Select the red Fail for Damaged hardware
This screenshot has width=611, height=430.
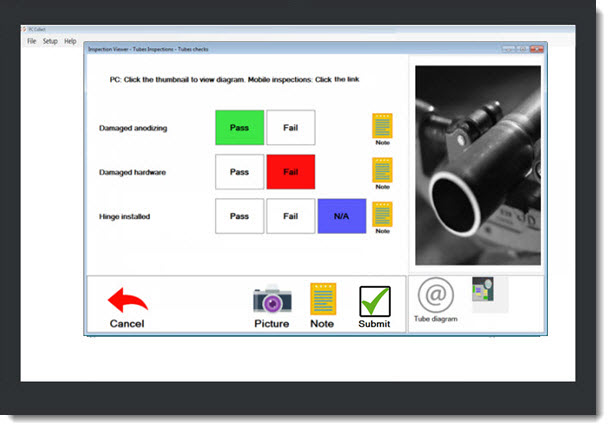pyautogui.click(x=290, y=172)
